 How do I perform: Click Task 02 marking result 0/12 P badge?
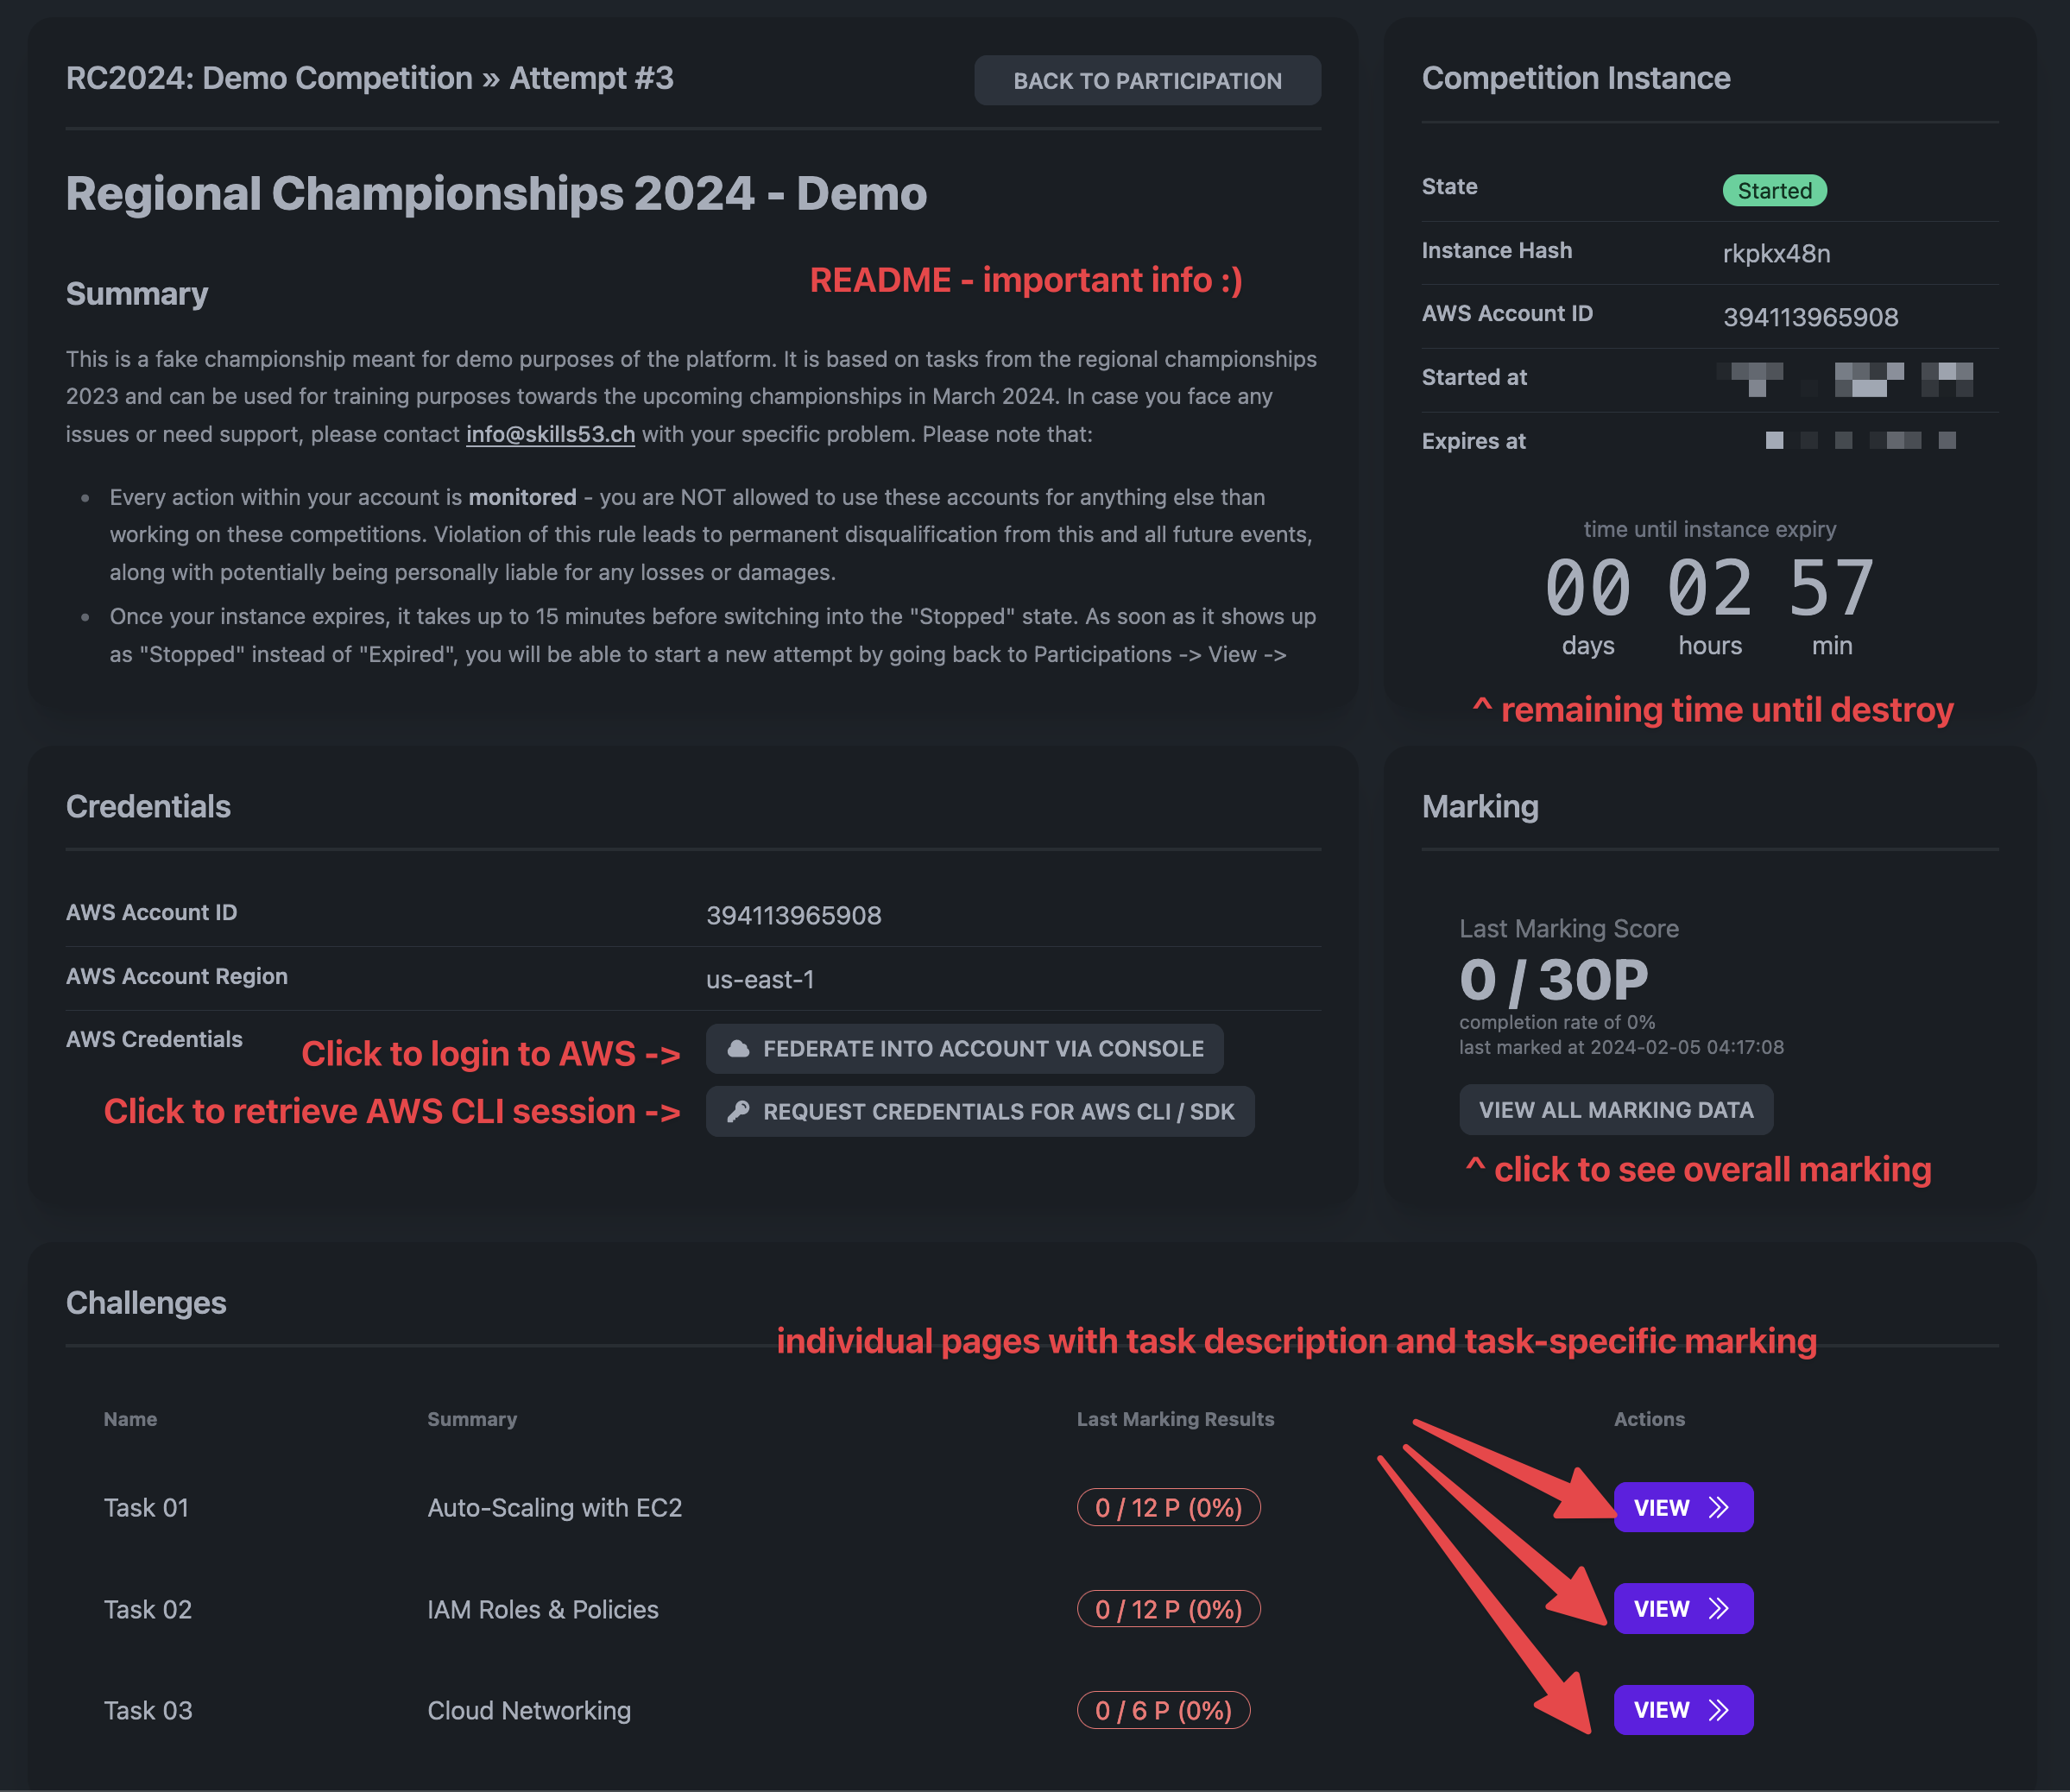pos(1168,1609)
